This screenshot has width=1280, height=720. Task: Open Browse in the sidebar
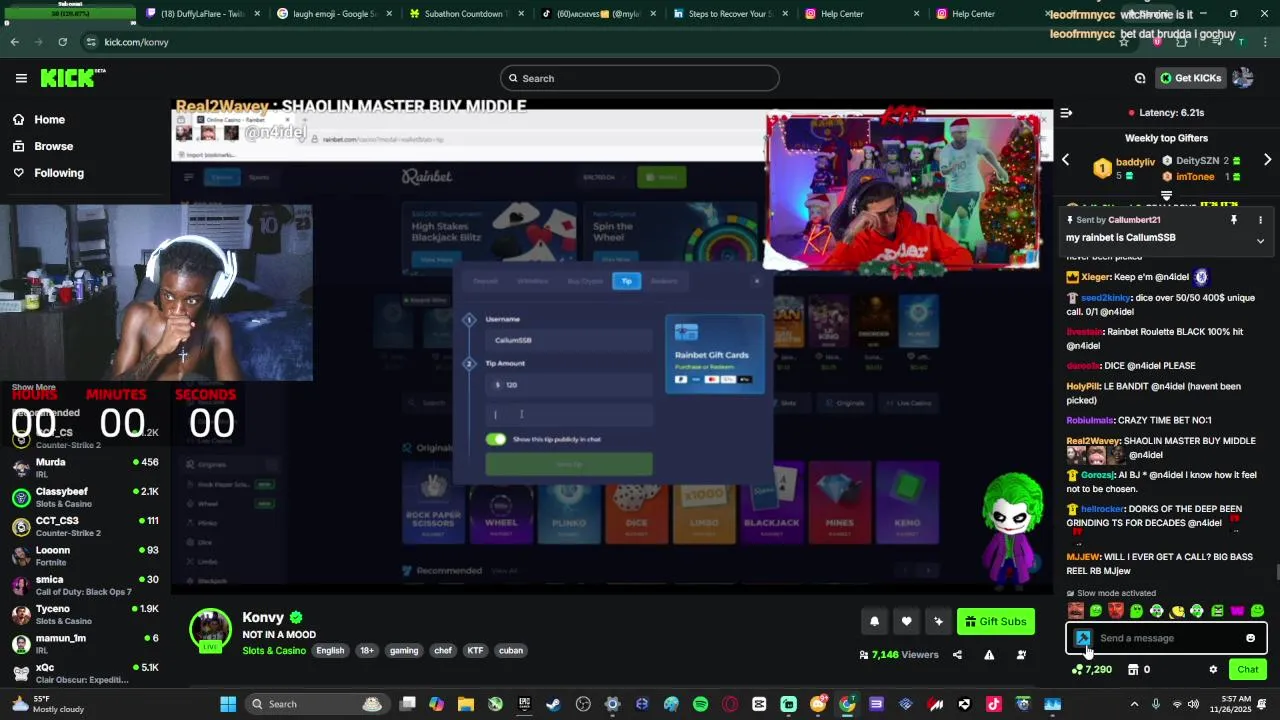click(53, 146)
